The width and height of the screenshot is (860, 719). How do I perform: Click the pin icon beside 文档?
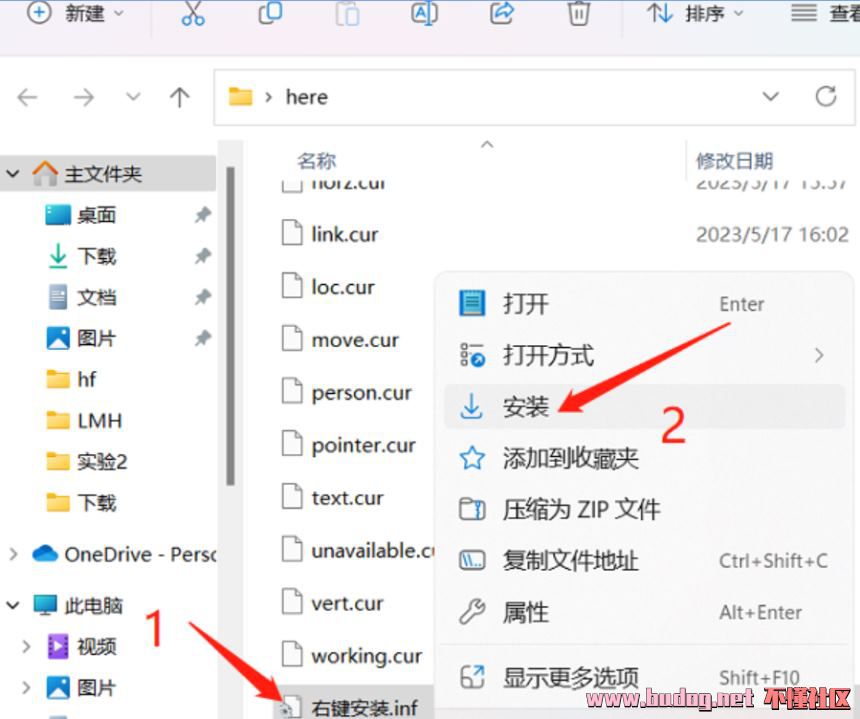[x=203, y=297]
